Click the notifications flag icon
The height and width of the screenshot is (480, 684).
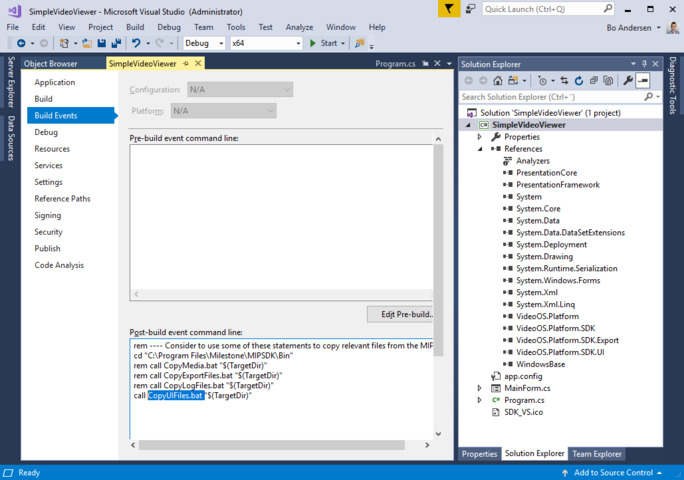click(x=449, y=9)
